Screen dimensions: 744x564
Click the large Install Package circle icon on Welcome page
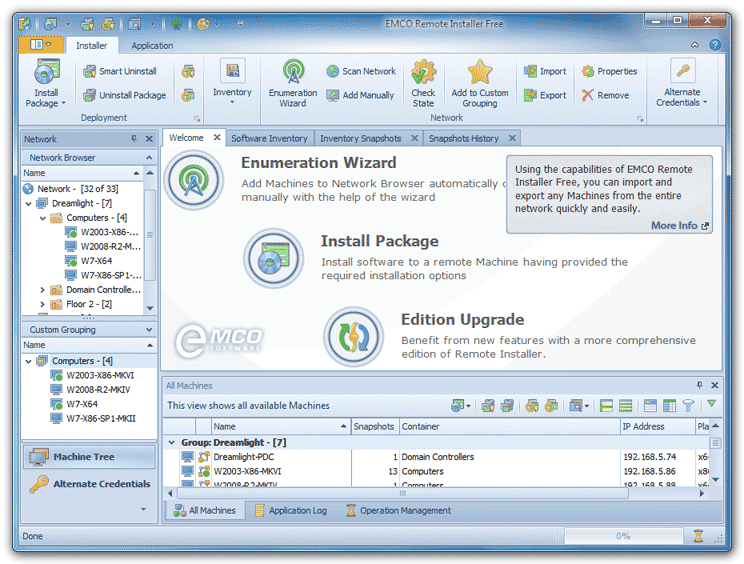click(x=274, y=259)
